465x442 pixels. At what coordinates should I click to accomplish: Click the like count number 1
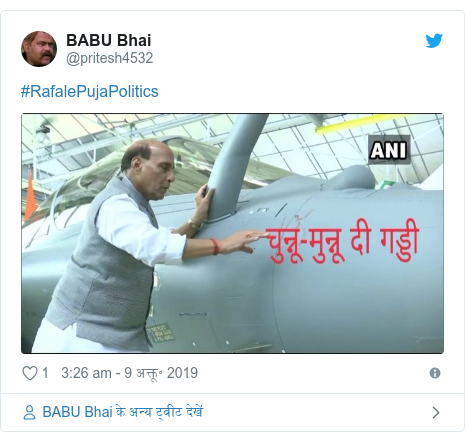(x=45, y=373)
